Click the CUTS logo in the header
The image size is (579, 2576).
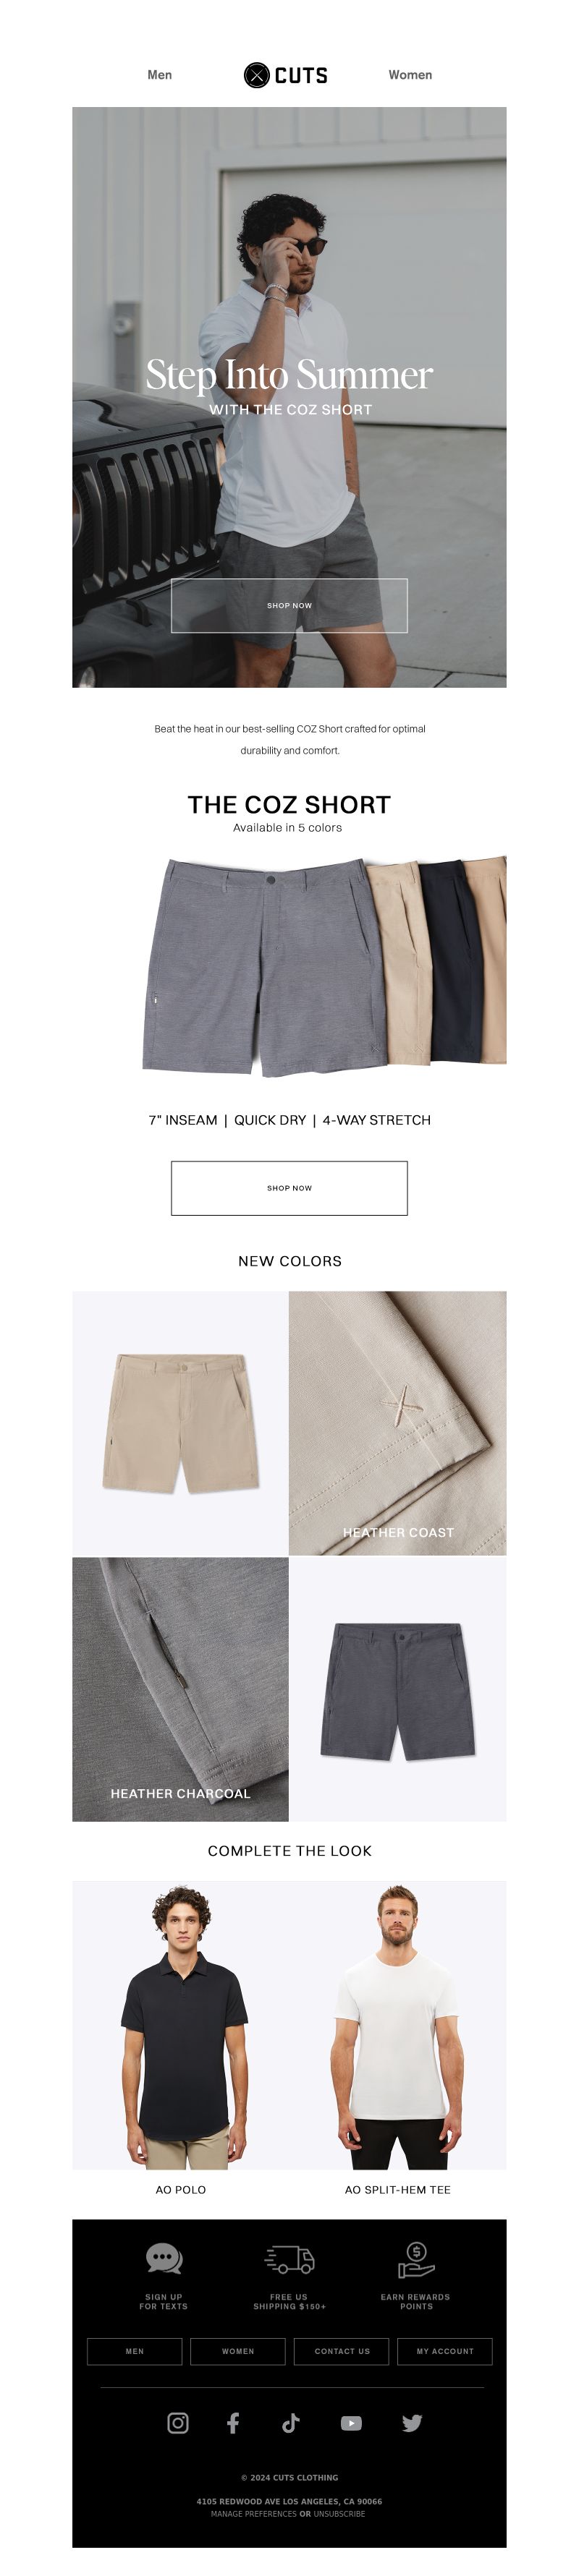[286, 75]
